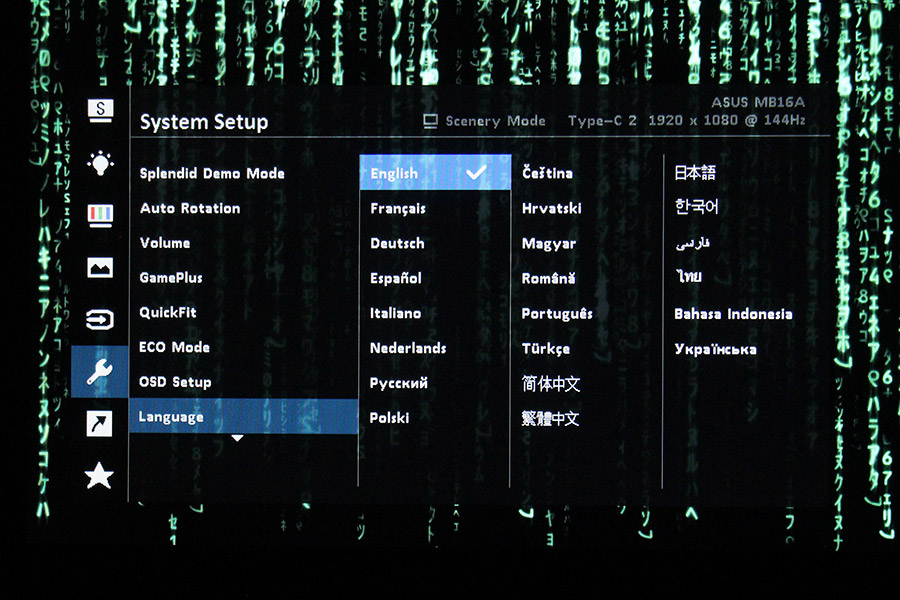
Task: Select Magyar from the language list
Action: 549,244
